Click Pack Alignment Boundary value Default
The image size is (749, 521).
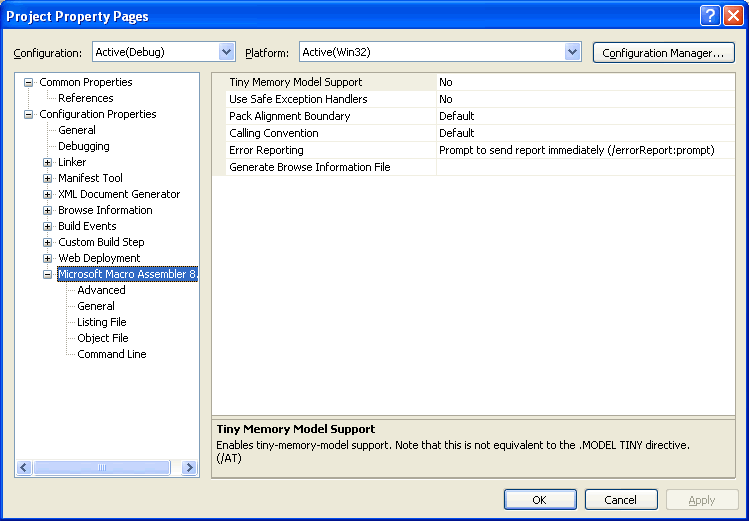coord(586,116)
